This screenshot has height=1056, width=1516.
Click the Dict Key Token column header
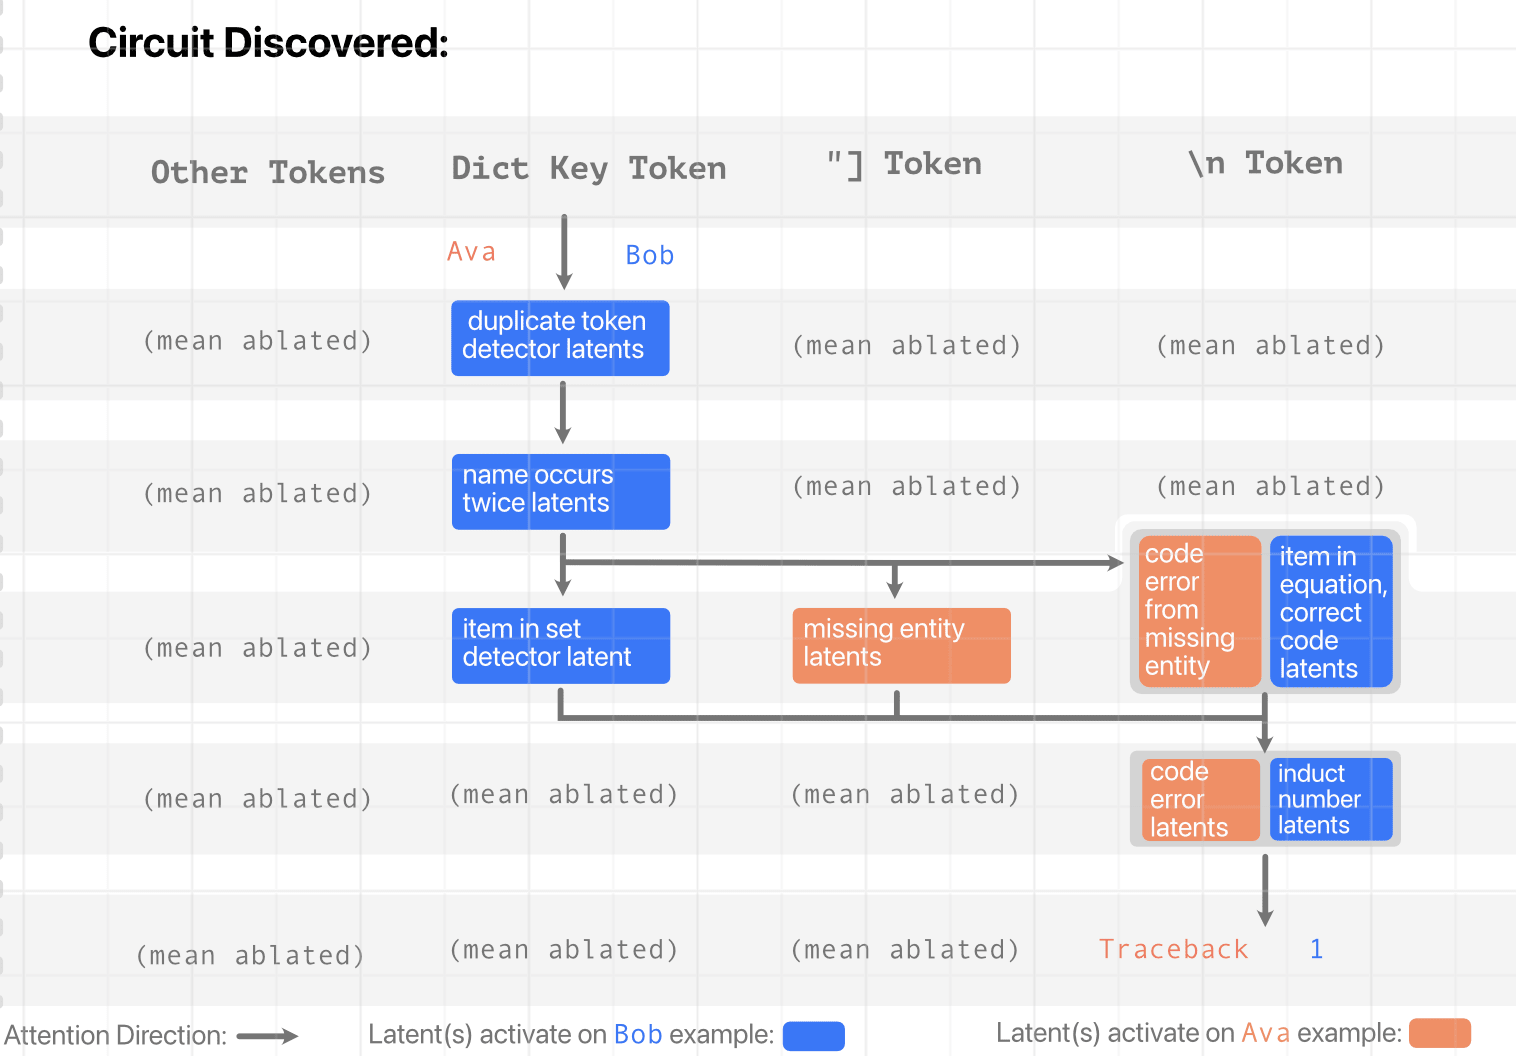click(x=588, y=168)
